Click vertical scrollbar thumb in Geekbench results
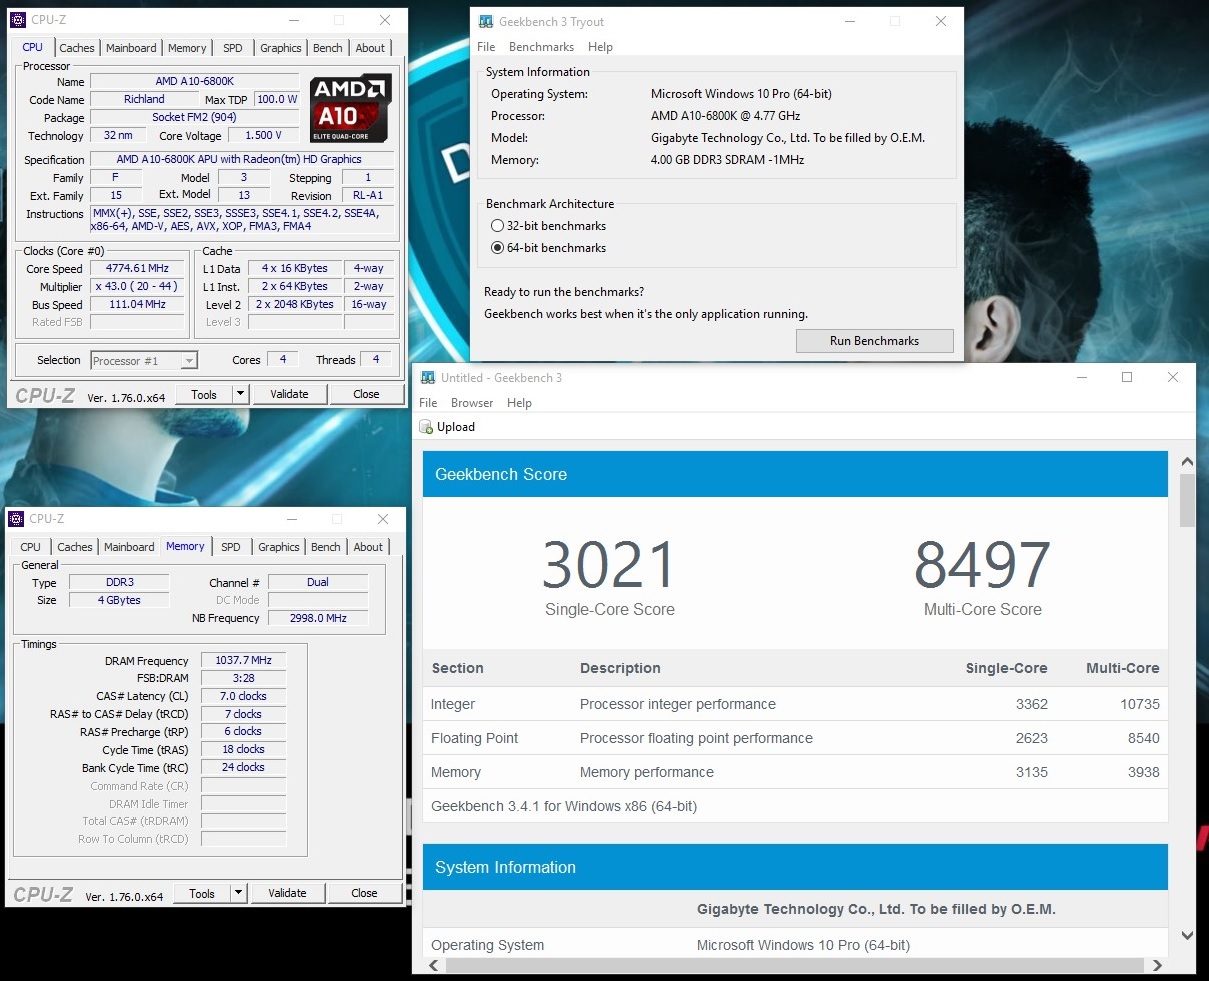The height and width of the screenshot is (981, 1209). [1187, 501]
